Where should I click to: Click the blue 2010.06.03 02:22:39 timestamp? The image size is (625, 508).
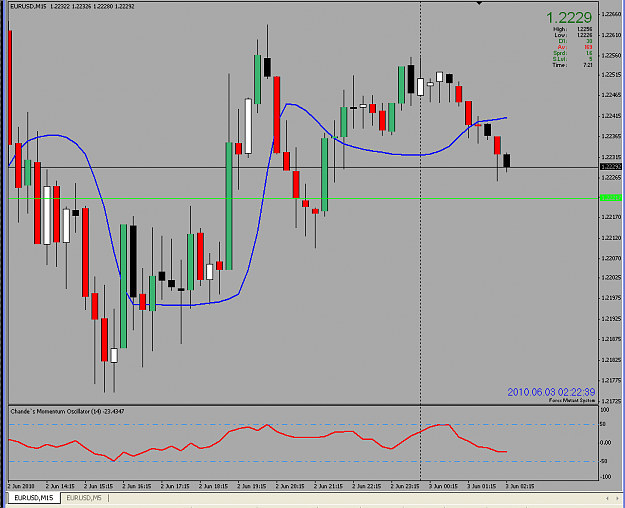(x=551, y=392)
